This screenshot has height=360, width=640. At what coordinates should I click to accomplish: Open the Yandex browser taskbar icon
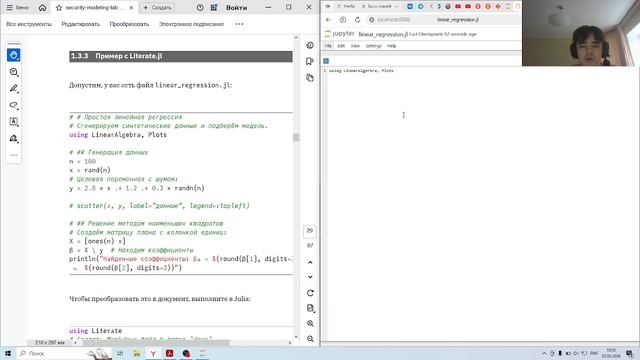click(153, 353)
